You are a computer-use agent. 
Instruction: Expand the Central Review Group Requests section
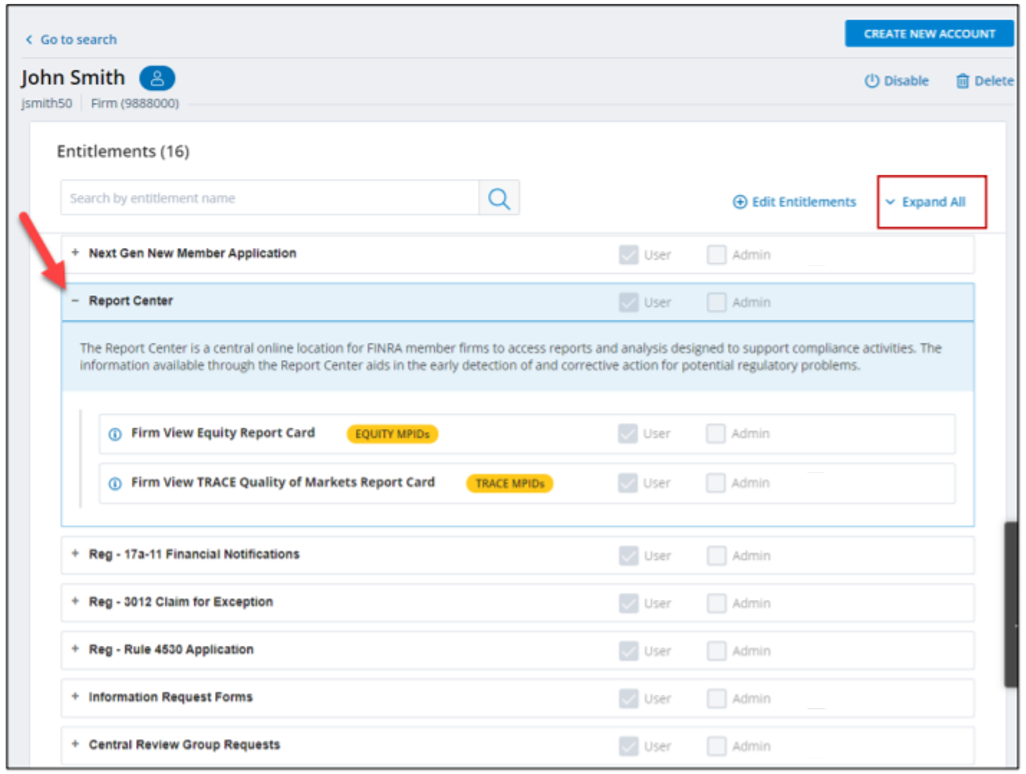coord(73,746)
